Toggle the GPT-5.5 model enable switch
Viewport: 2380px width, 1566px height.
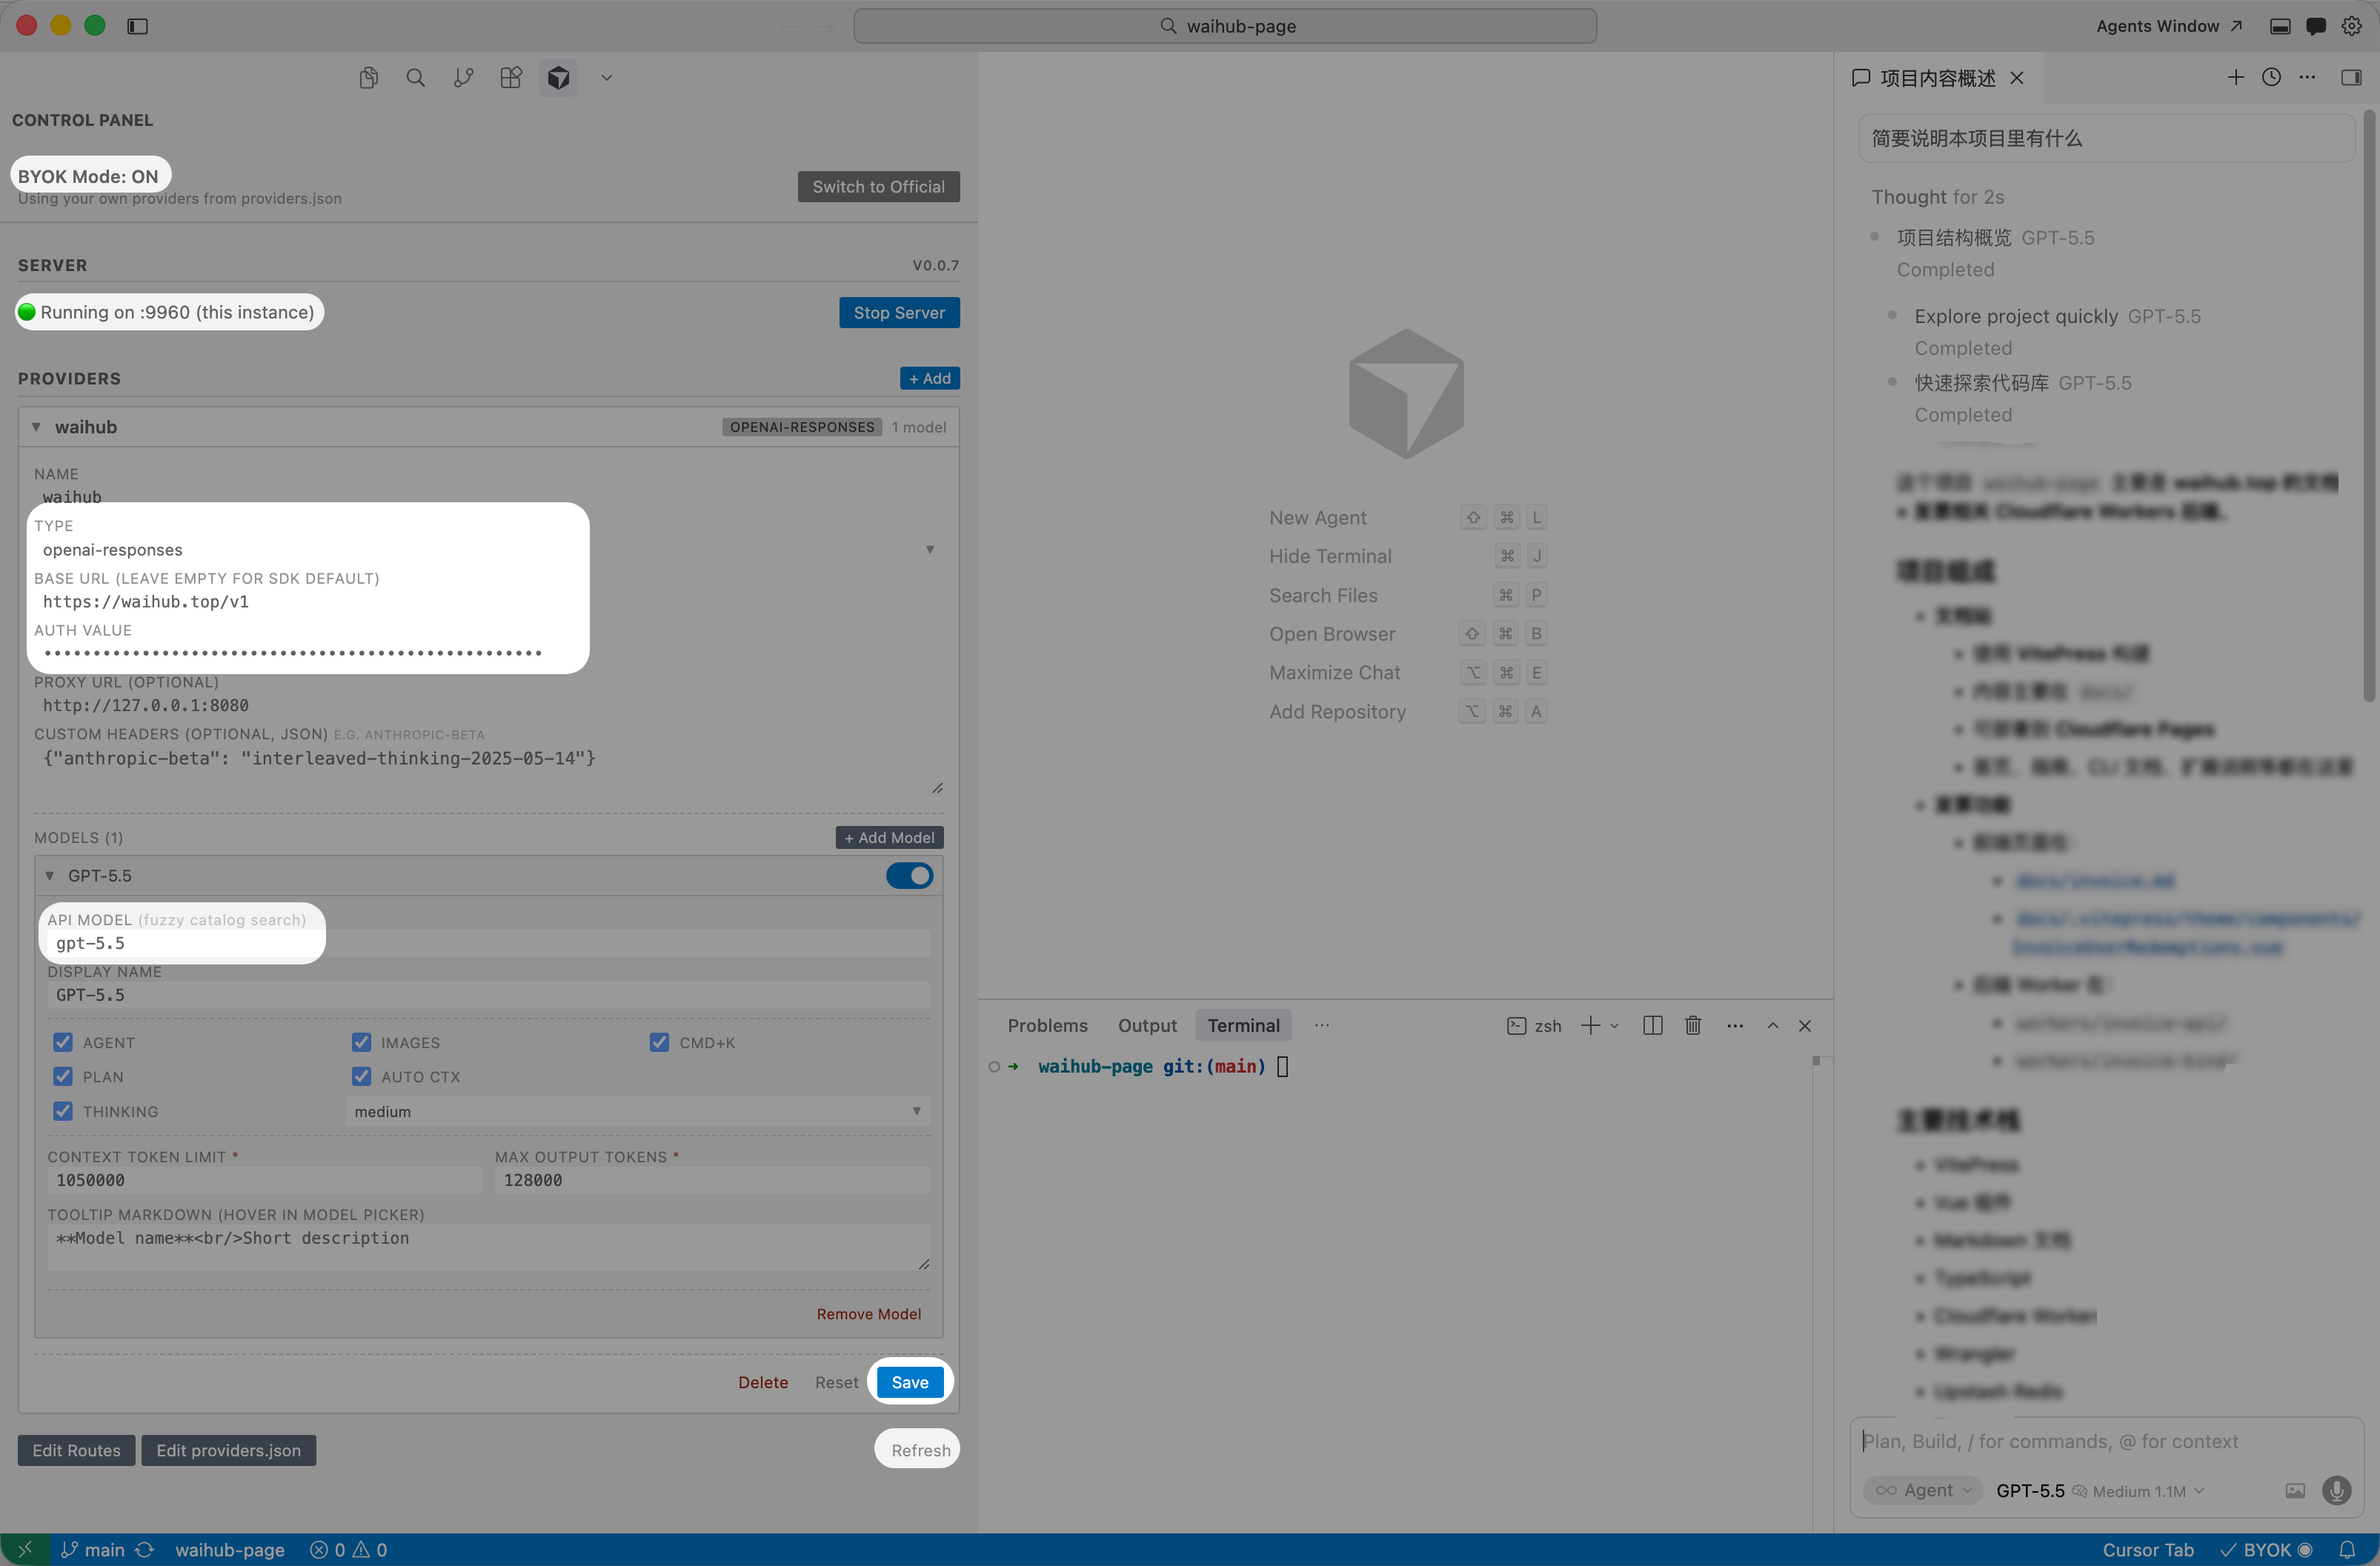(909, 876)
